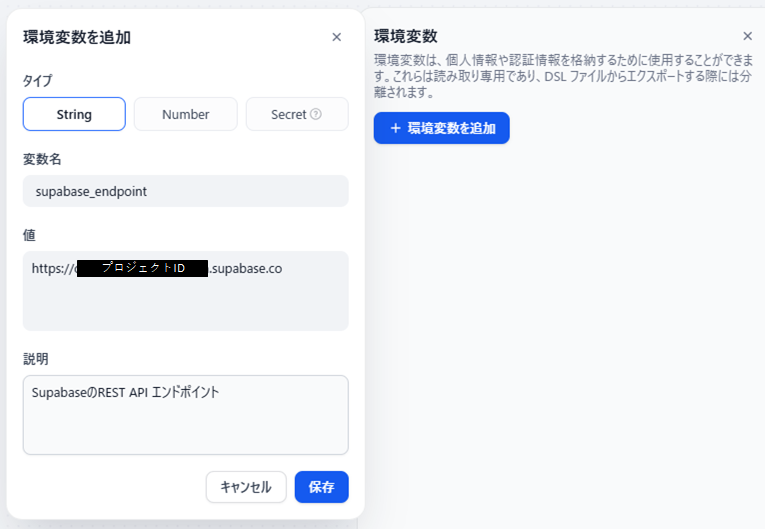
Task: Click the redacted プロジェクトID block in the URL
Action: pos(142,268)
